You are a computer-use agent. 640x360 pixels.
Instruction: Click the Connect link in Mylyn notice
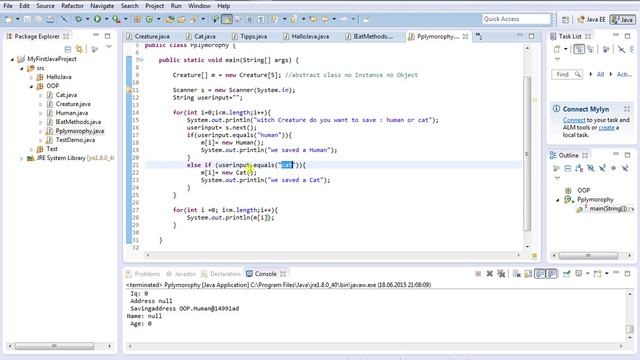tap(574, 120)
